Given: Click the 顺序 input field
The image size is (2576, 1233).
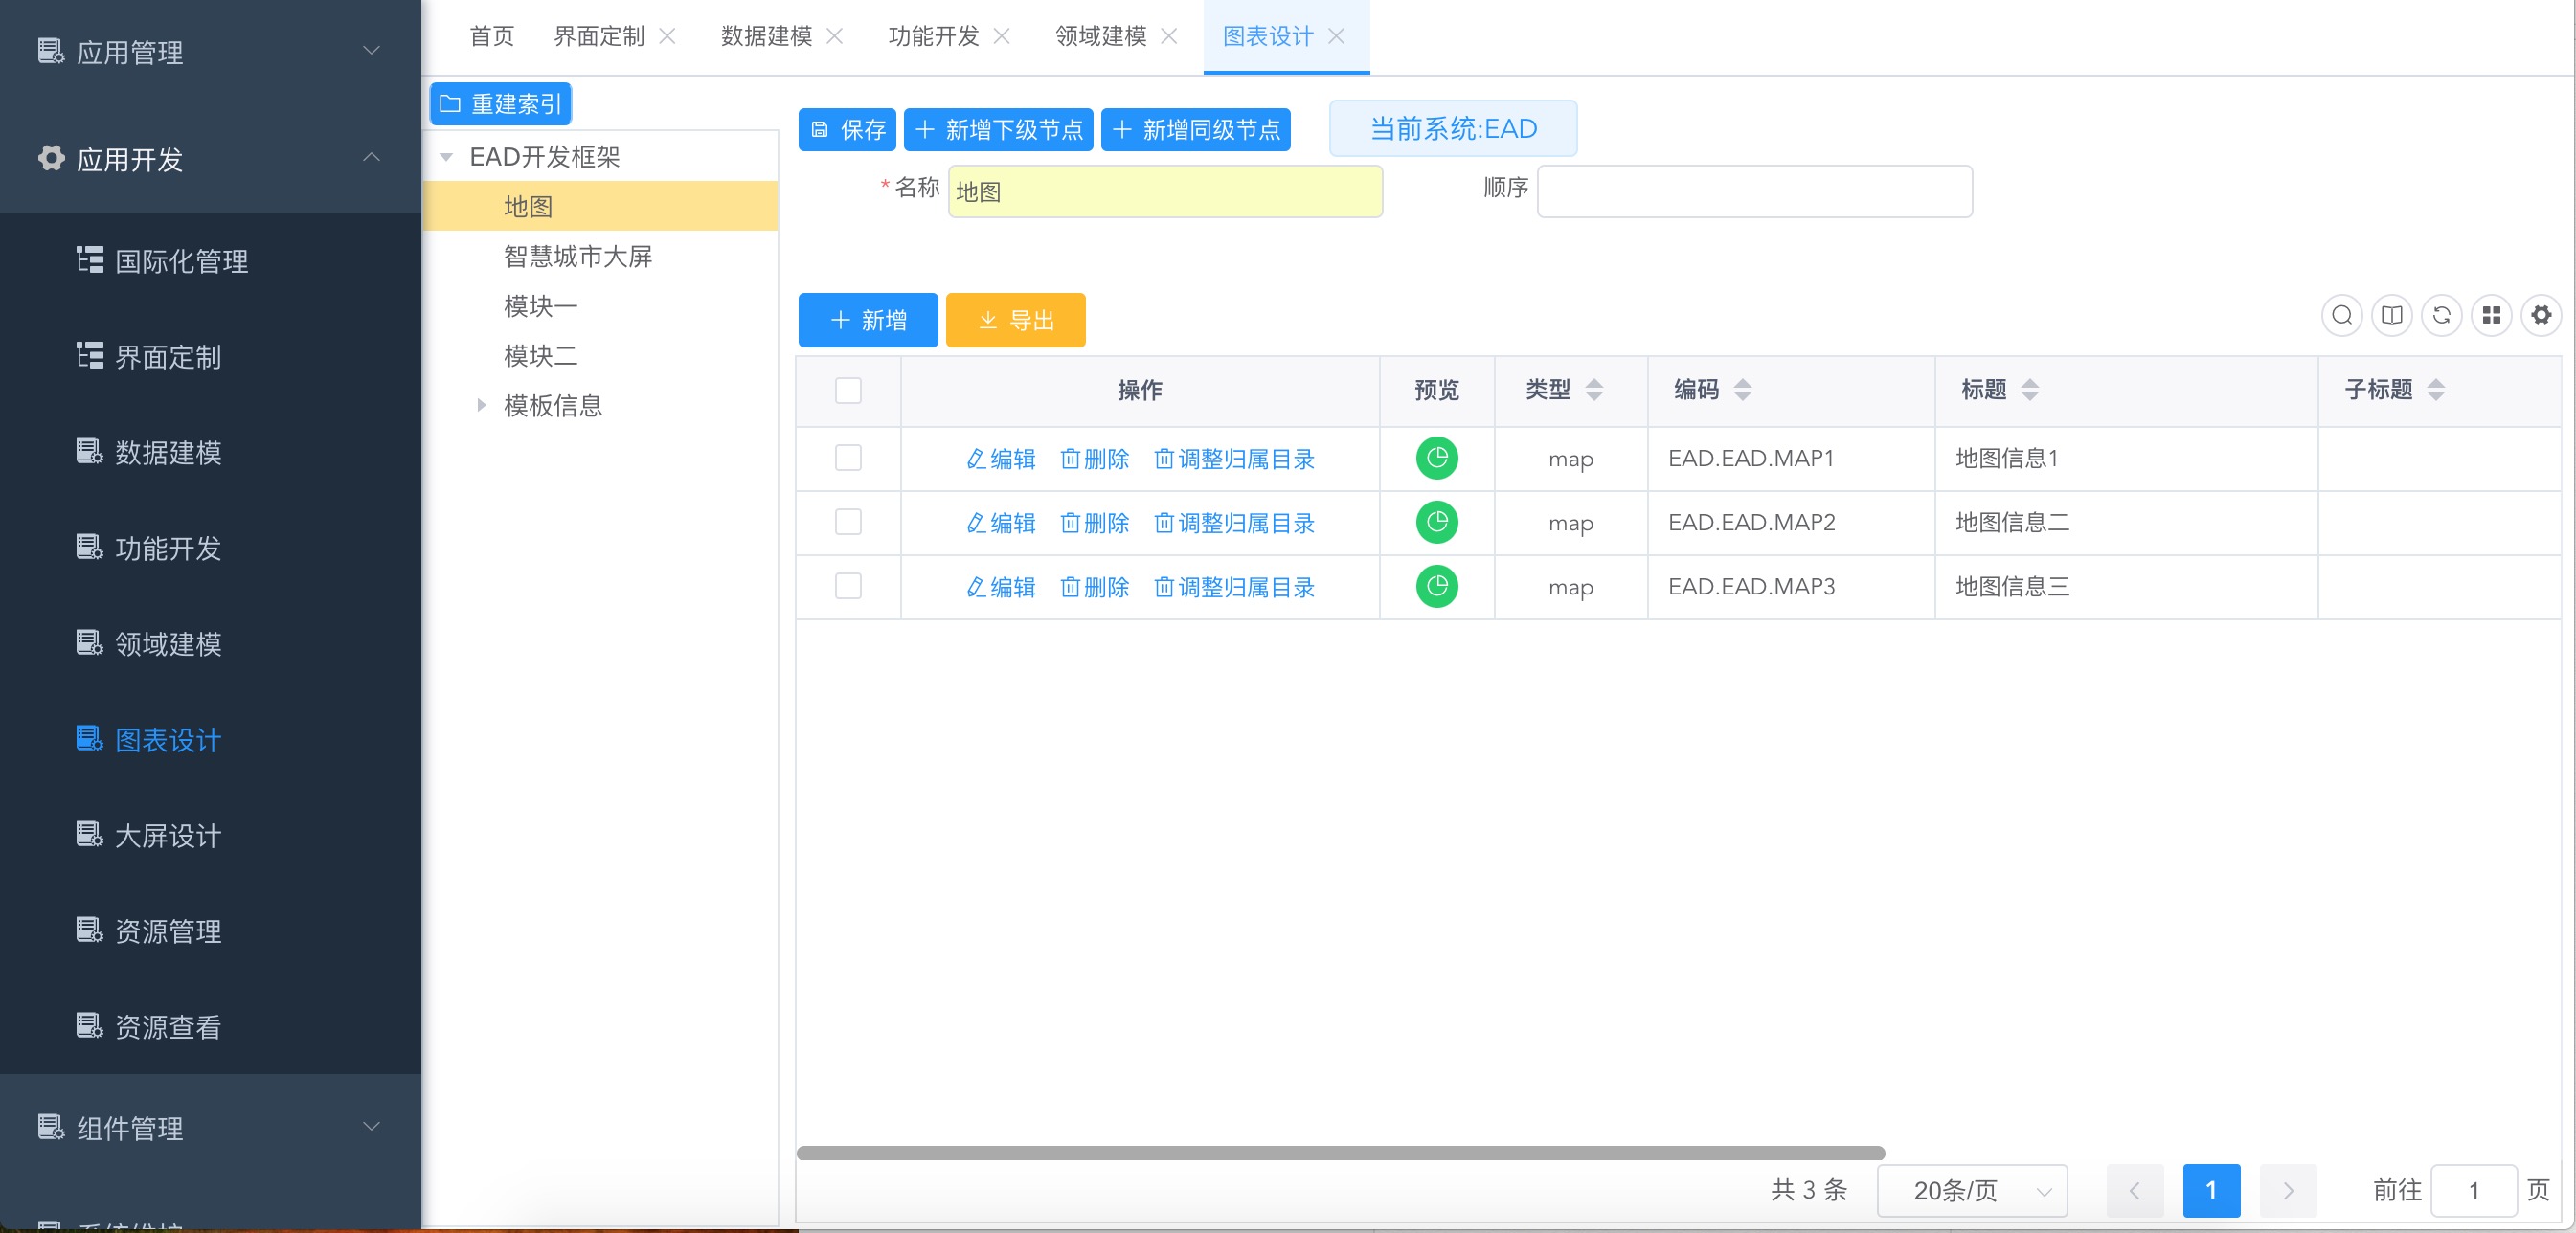Looking at the screenshot, I should point(1754,191).
